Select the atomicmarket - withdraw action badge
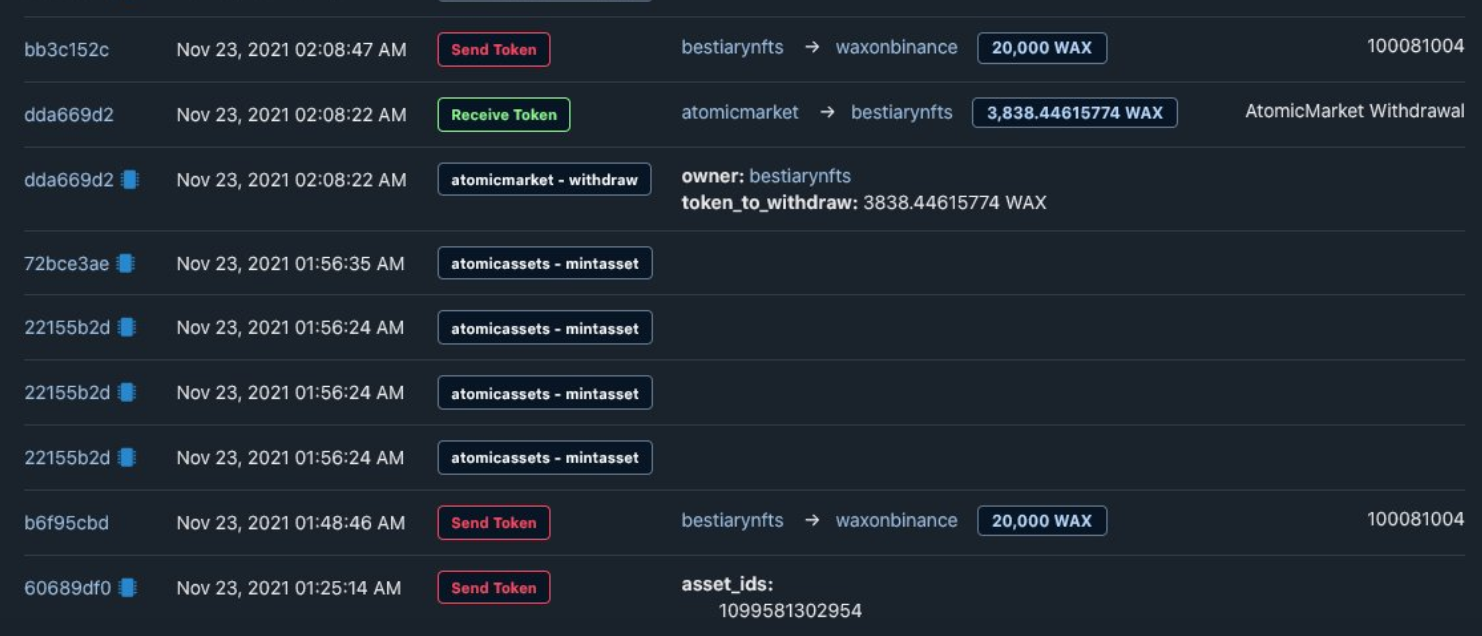Image resolution: width=1482 pixels, height=636 pixels. click(544, 180)
